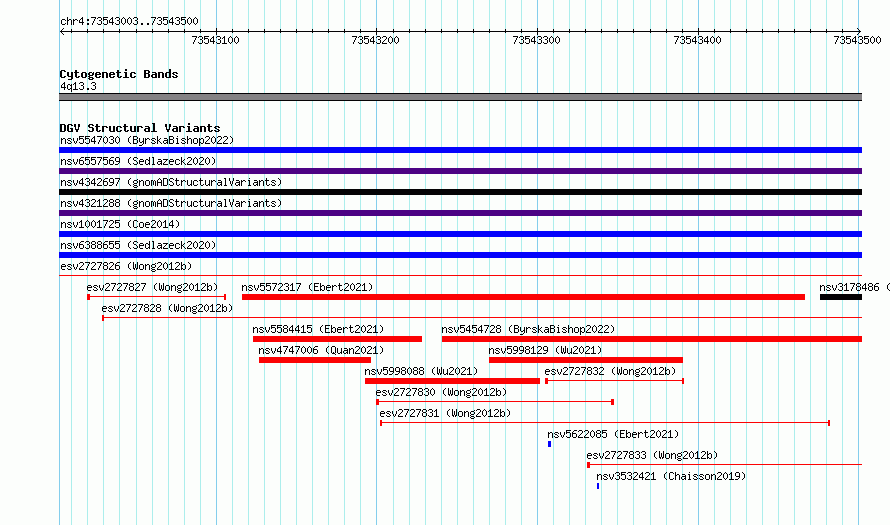Viewport: 890px width, 525px height.
Task: Click ruler position 73543100
Action: [215, 40]
